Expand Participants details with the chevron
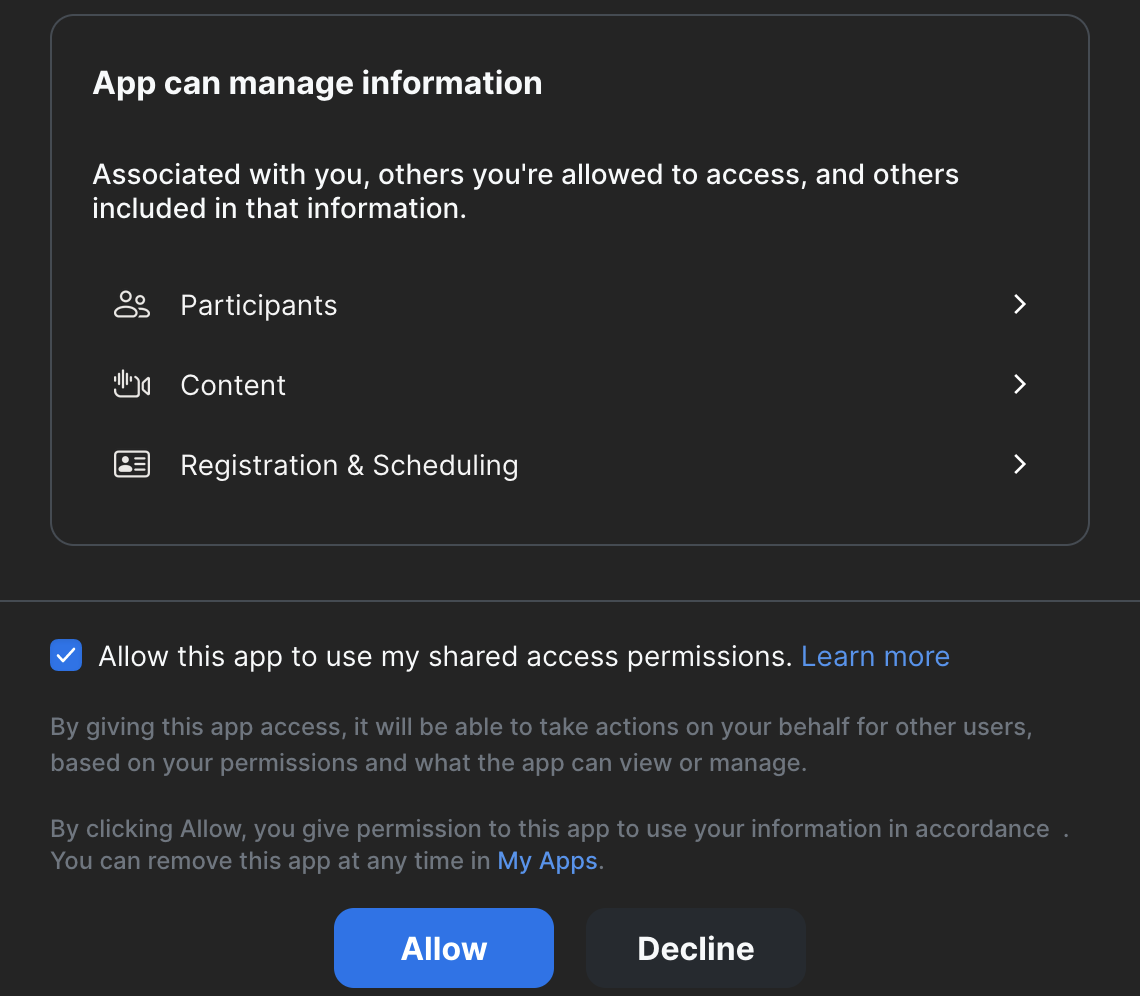This screenshot has height=996, width=1140. click(x=1019, y=304)
